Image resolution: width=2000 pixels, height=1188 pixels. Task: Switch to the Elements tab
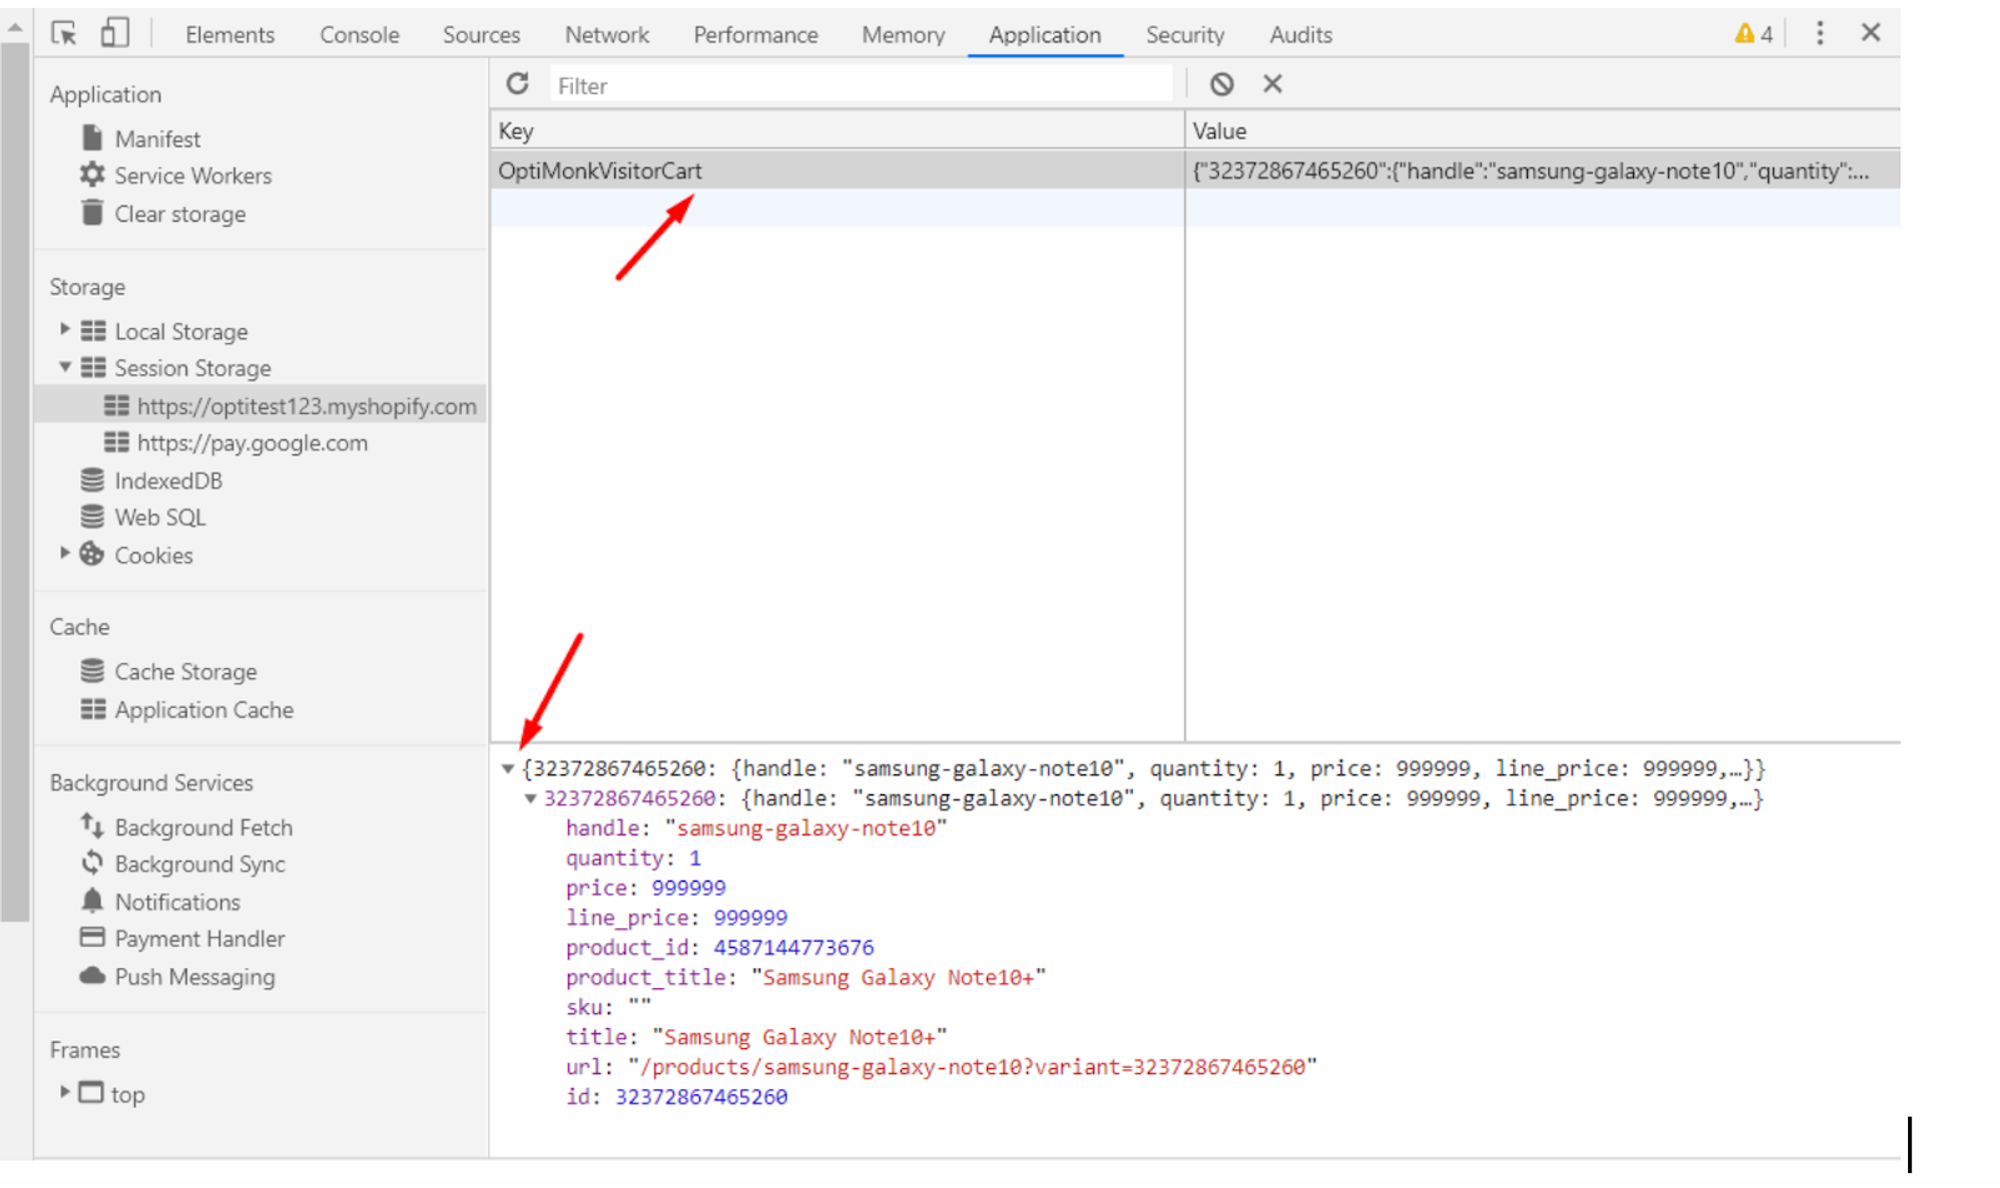(x=229, y=35)
